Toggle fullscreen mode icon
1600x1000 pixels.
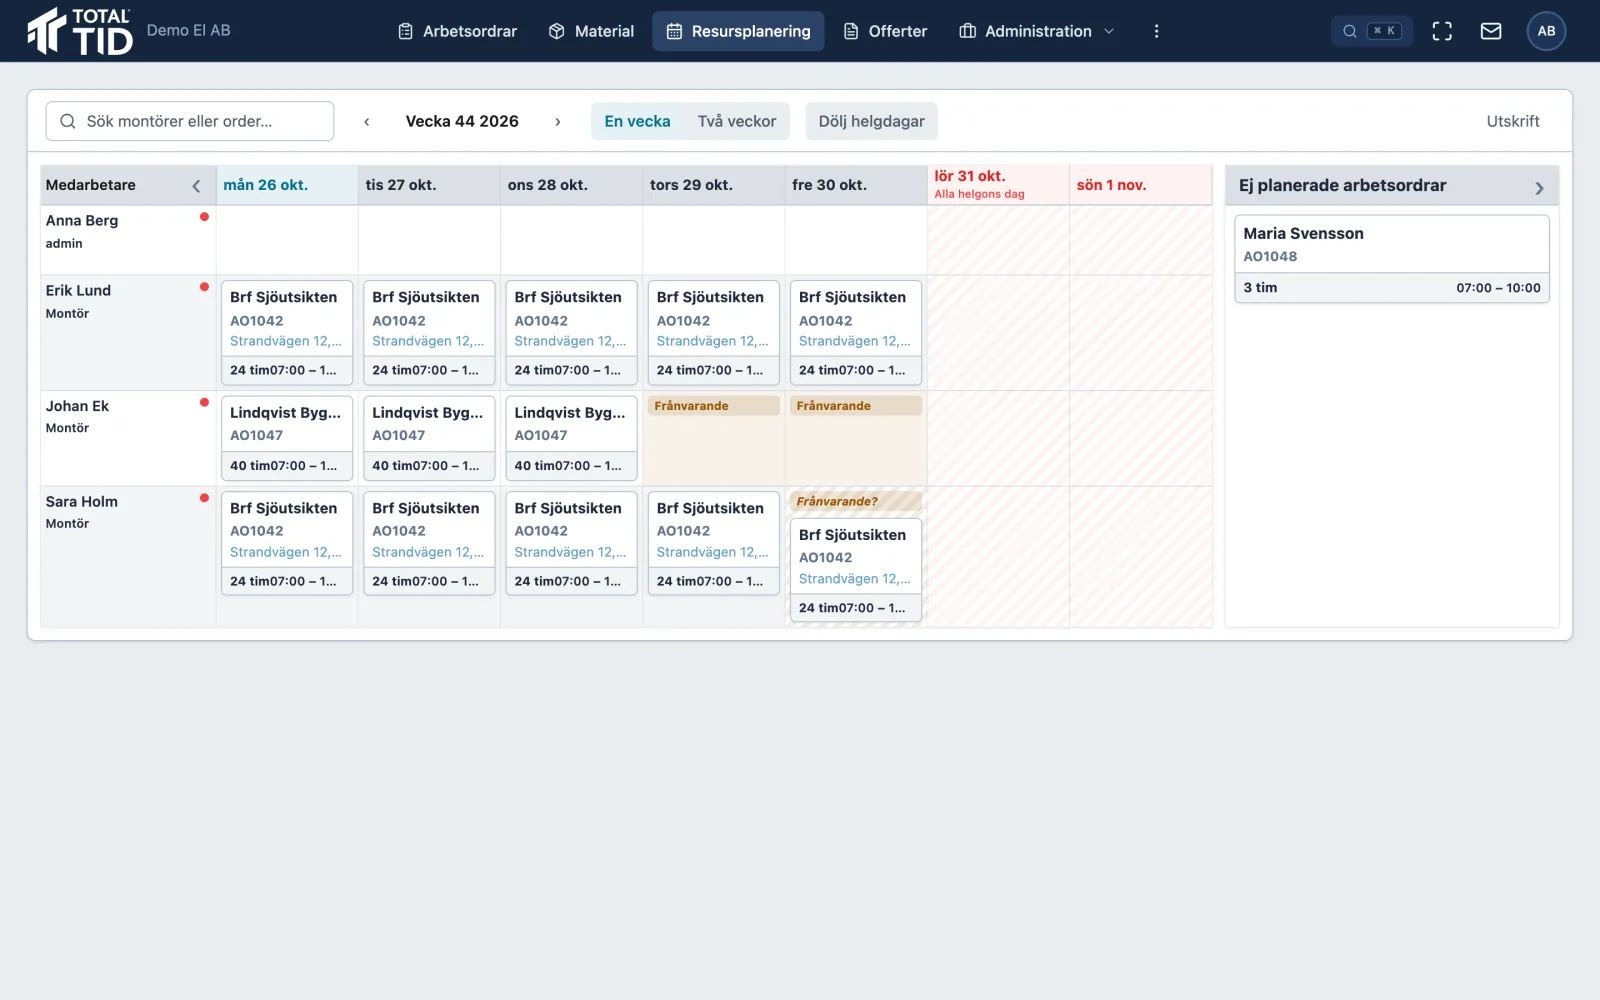(x=1442, y=31)
